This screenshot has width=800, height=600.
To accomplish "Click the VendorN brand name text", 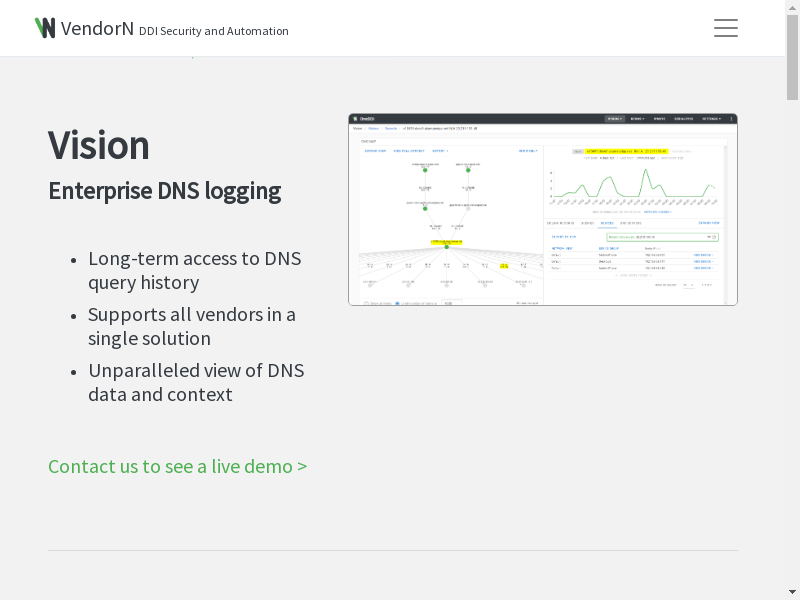I will (x=97, y=28).
